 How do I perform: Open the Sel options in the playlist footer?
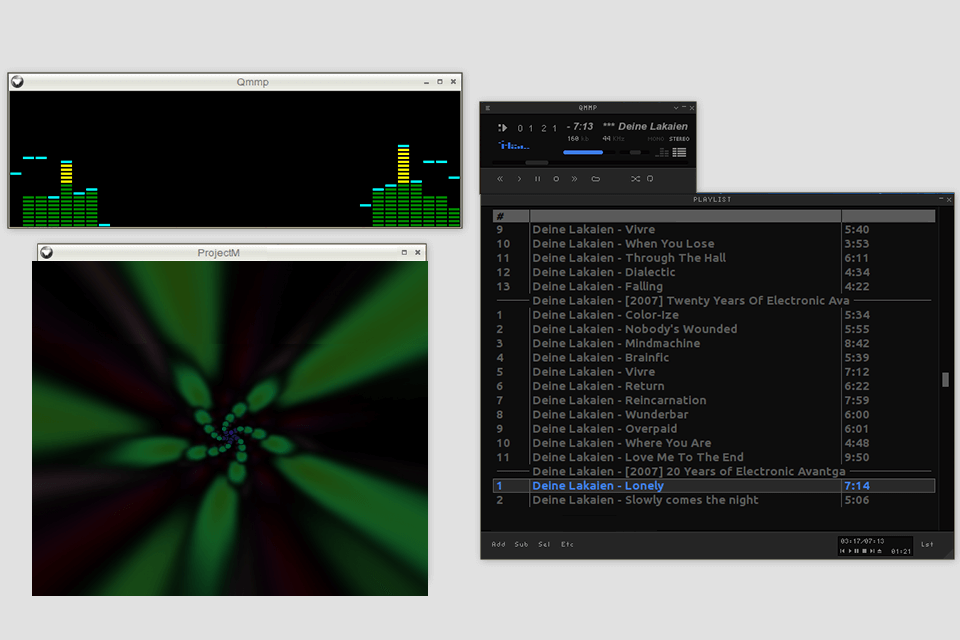[x=543, y=545]
